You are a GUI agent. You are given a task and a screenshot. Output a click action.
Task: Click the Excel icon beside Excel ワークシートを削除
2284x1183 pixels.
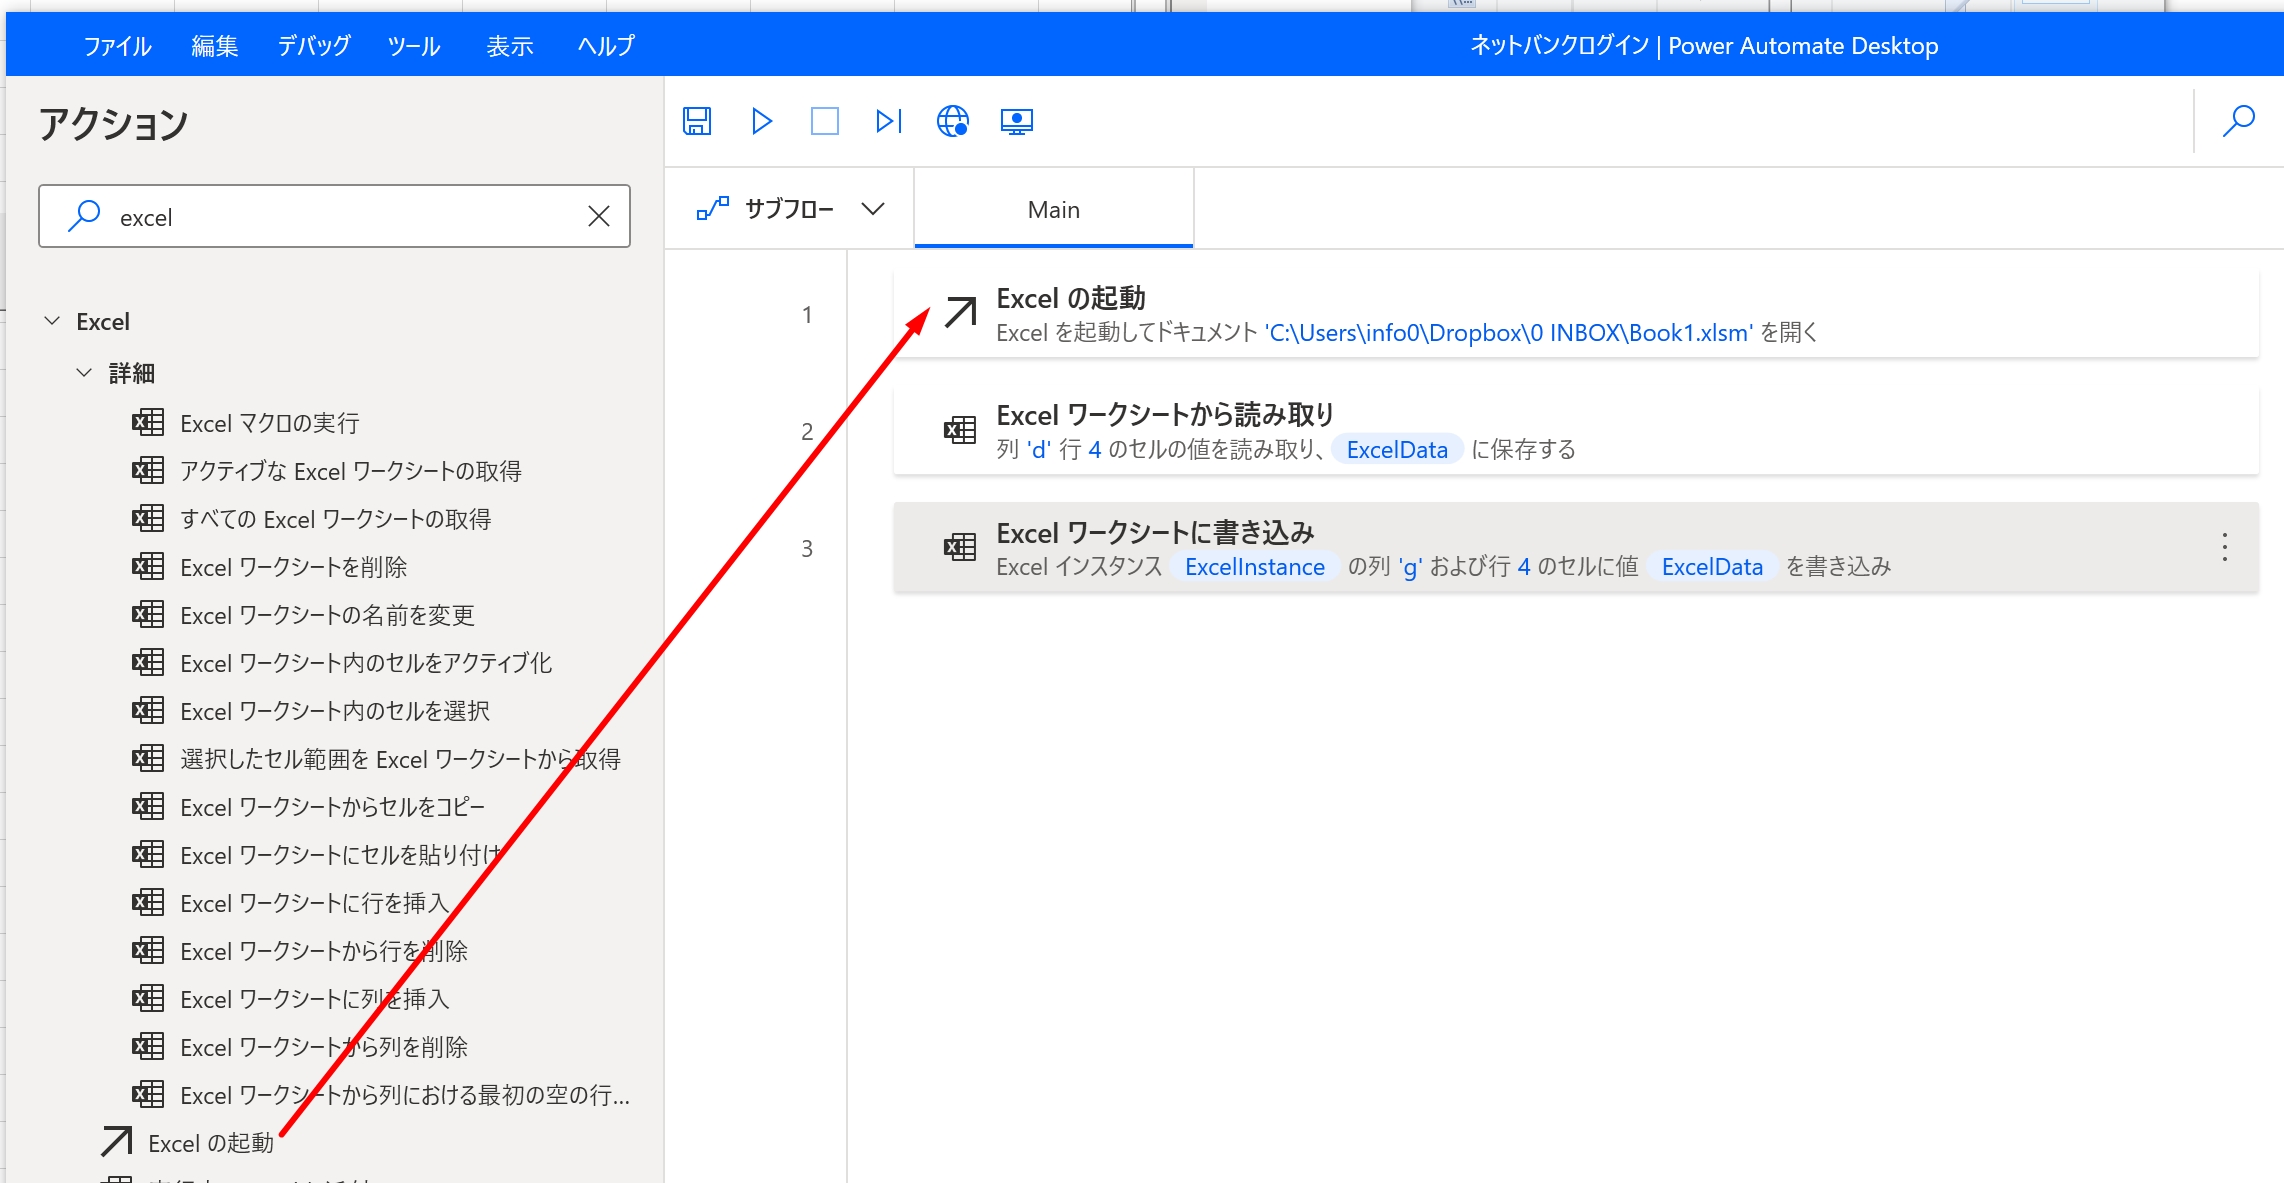coord(148,566)
